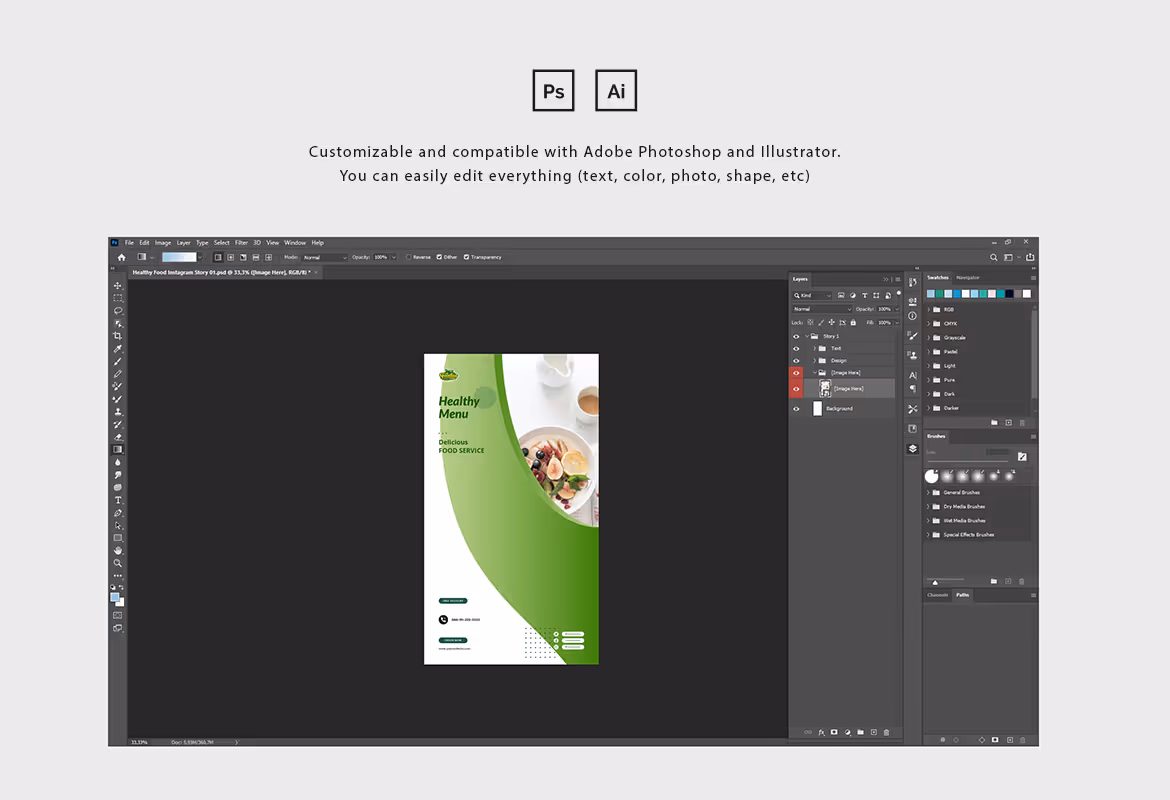Click the foreground color swatch in toolbar
This screenshot has width=1170, height=800.
tap(115, 597)
